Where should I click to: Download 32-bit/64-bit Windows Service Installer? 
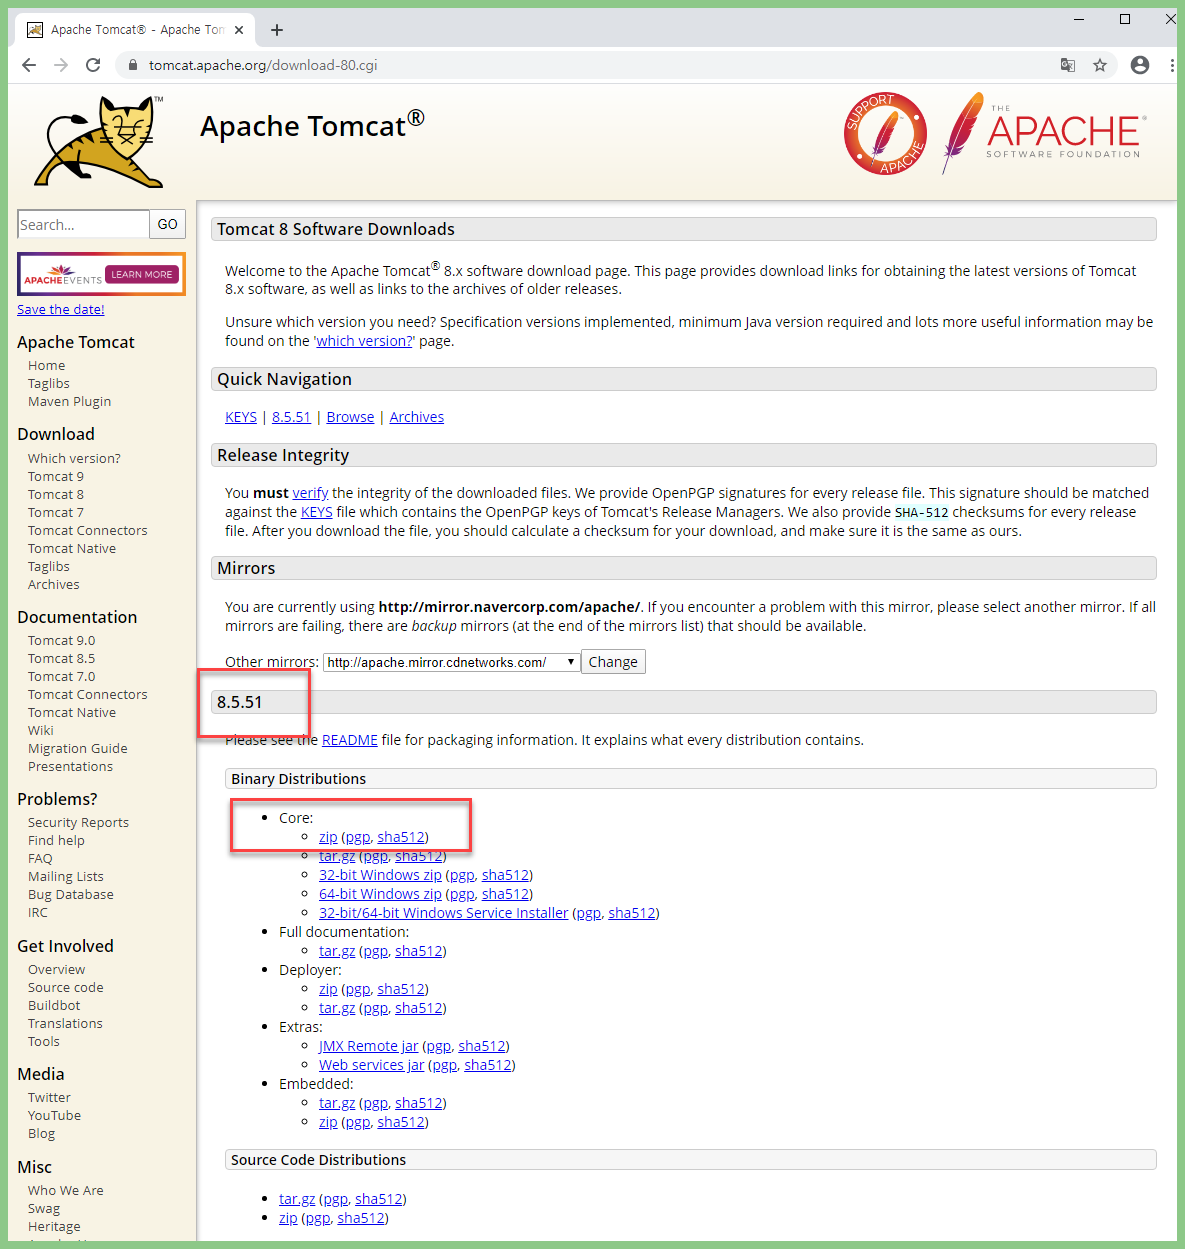coord(443,913)
